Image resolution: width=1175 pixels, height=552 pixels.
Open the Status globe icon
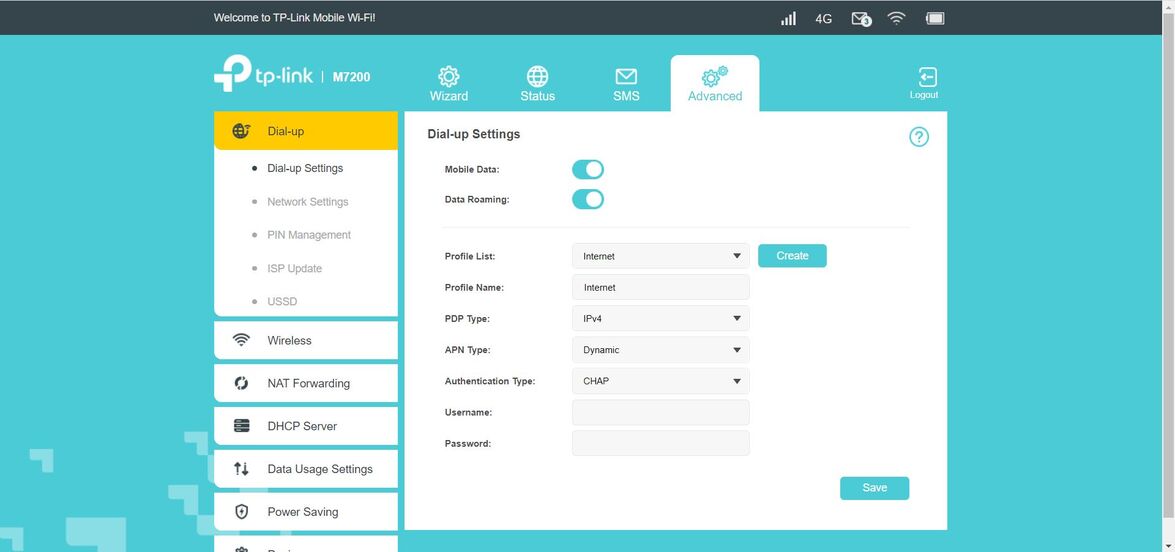[537, 77]
